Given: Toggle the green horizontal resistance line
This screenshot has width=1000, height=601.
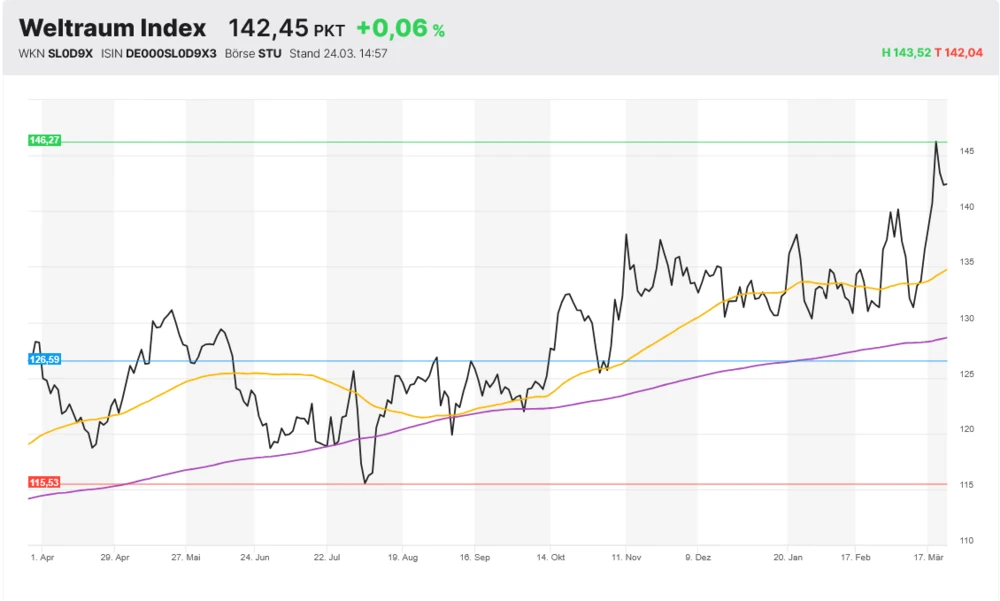Looking at the screenshot, I should coord(500,141).
